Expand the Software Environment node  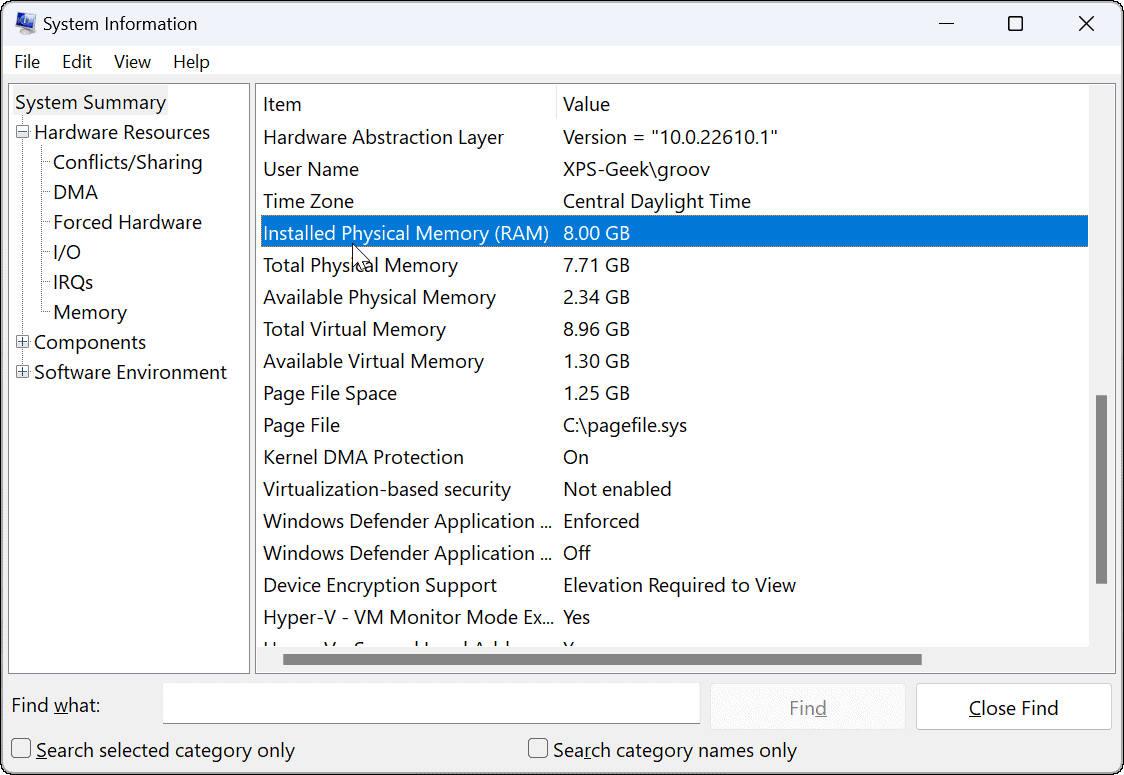(22, 372)
